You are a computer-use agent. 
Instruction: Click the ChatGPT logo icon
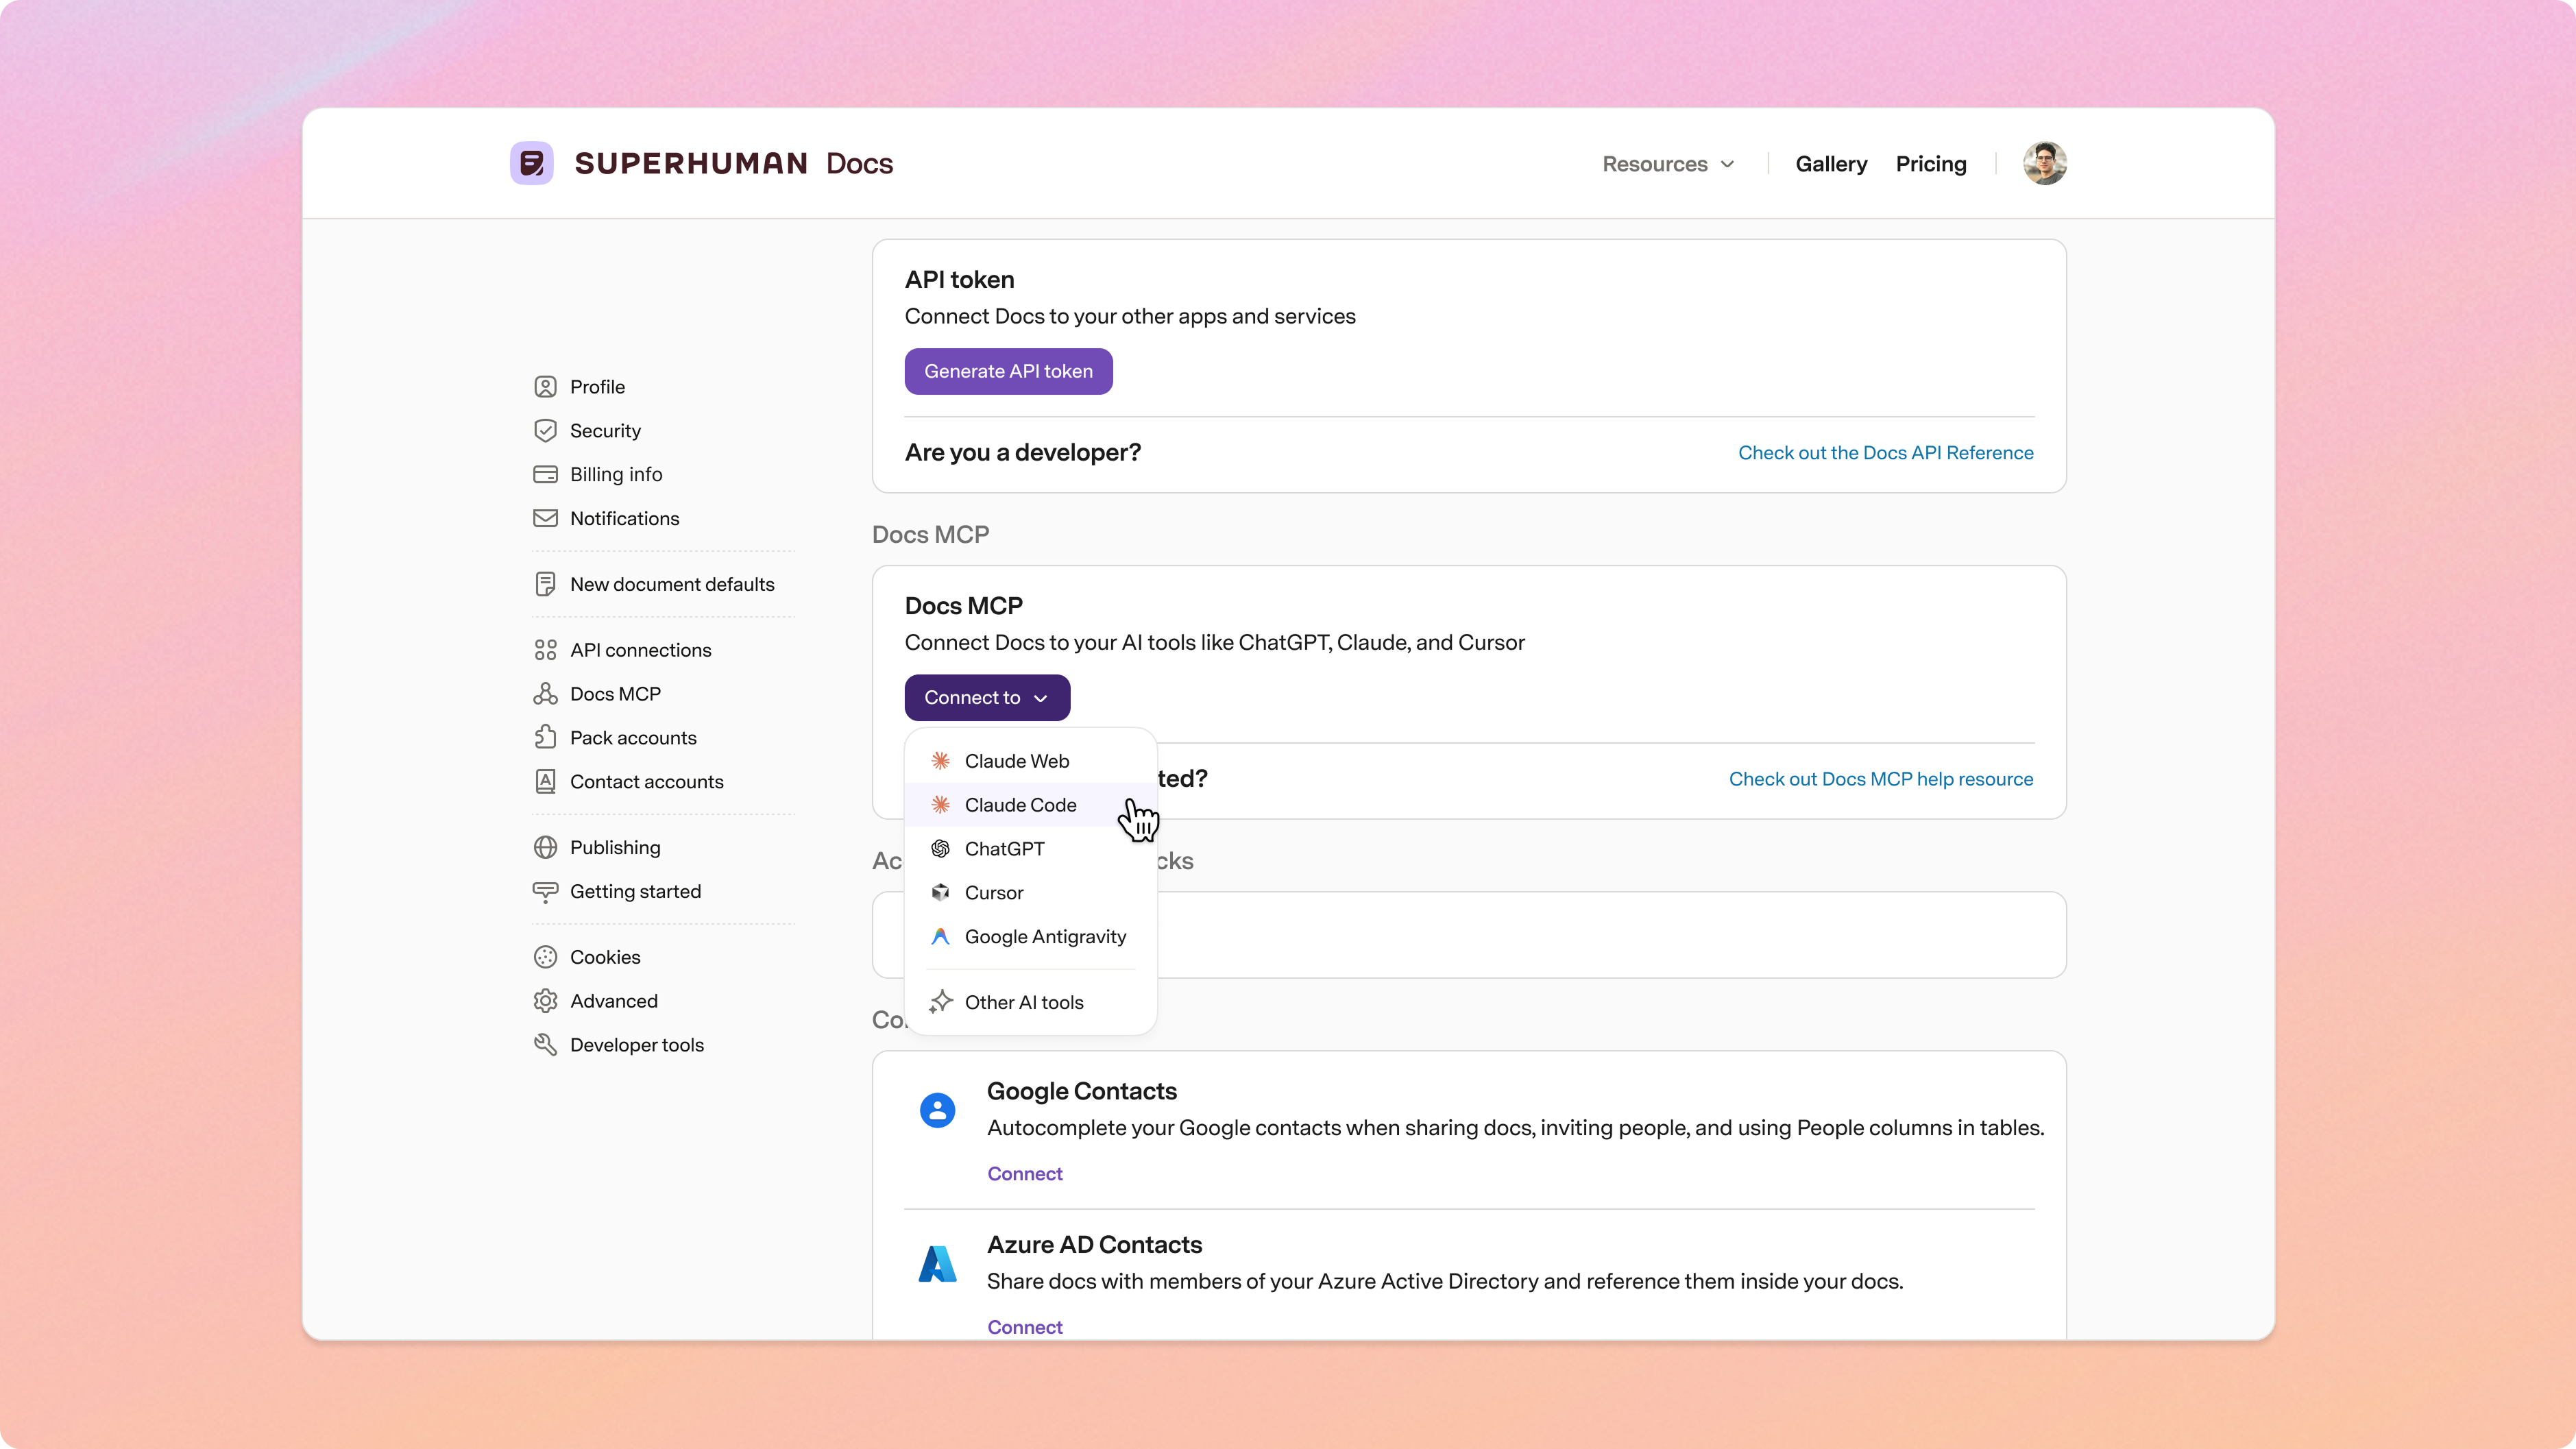pos(940,849)
